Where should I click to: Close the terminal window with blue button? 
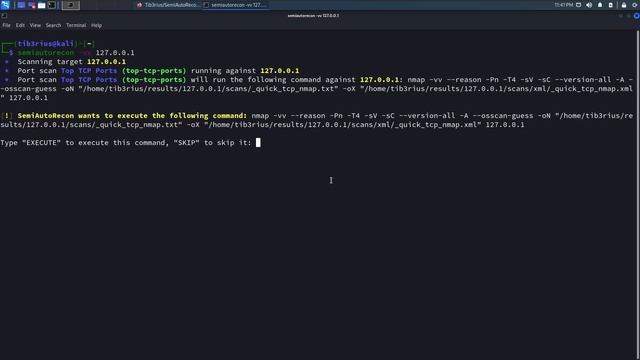636,16
